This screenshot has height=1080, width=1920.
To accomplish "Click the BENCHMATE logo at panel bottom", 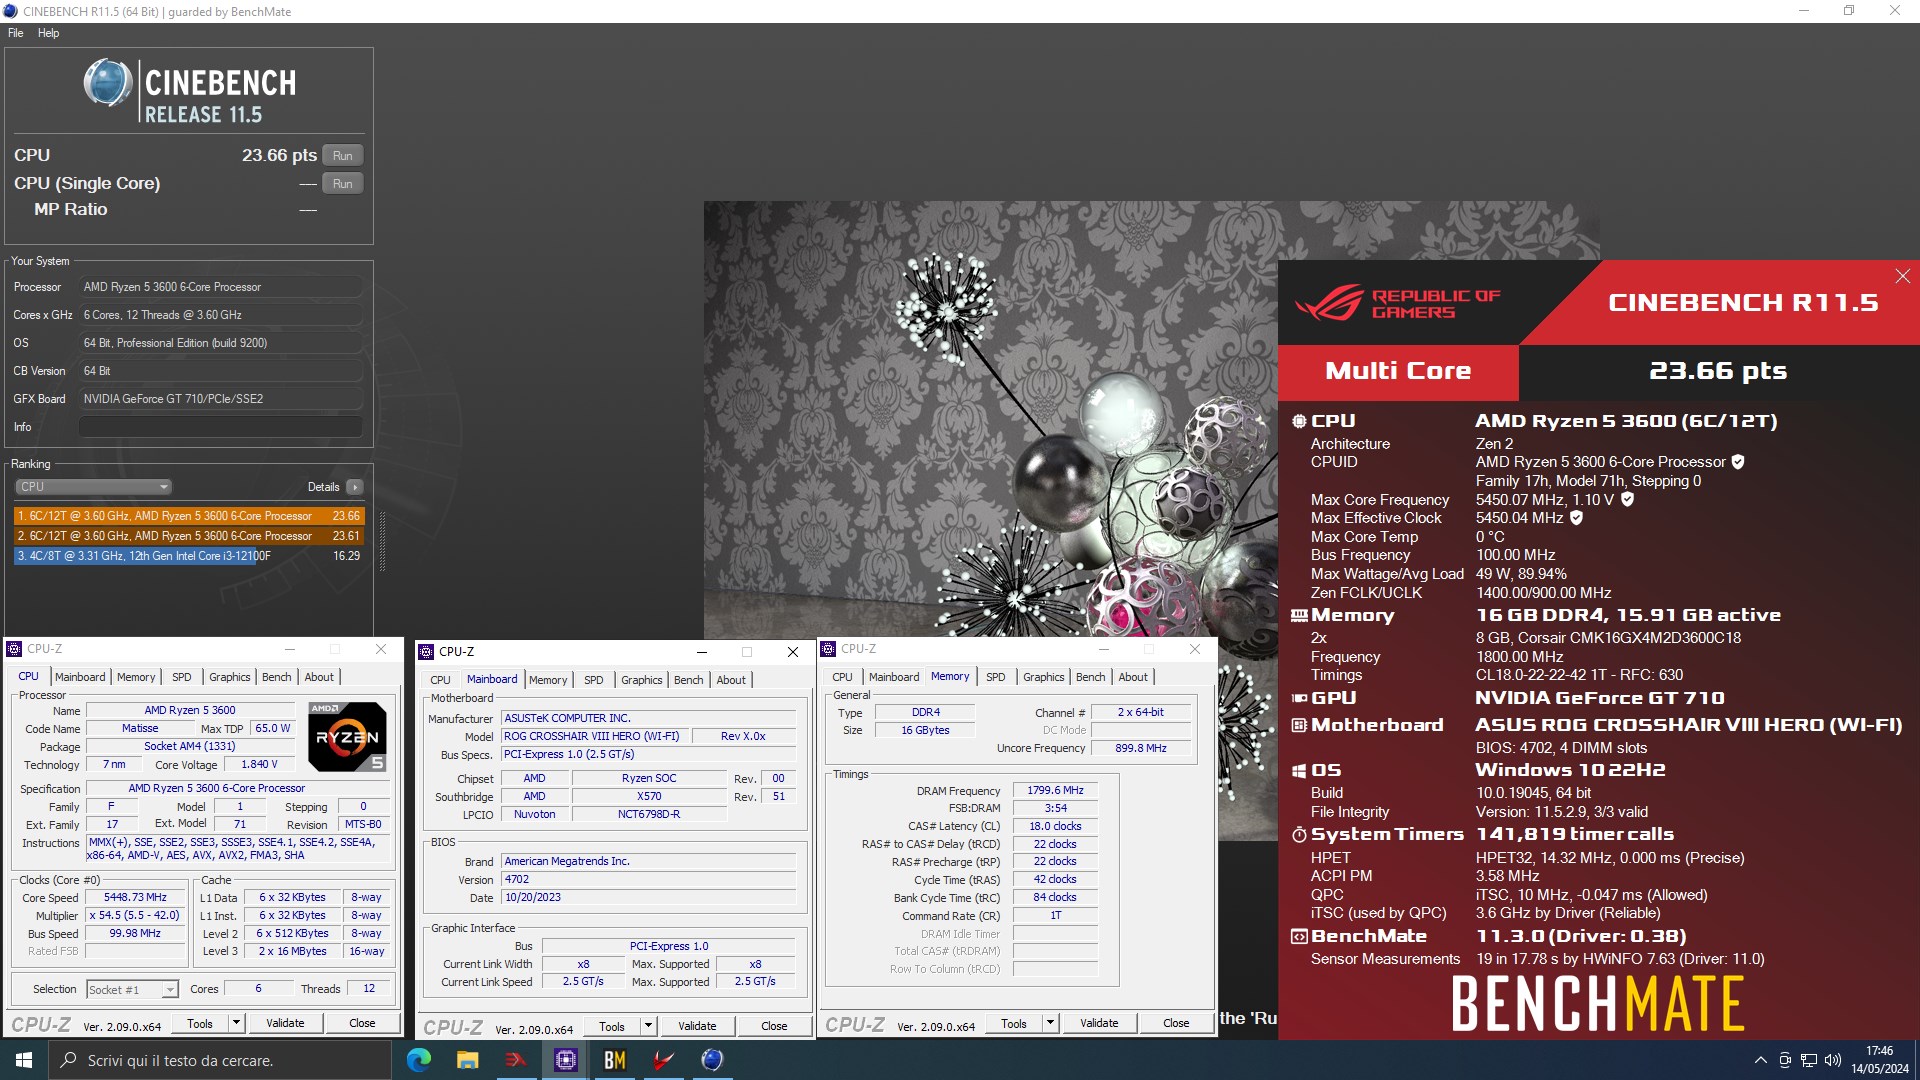I will pos(1597,1004).
